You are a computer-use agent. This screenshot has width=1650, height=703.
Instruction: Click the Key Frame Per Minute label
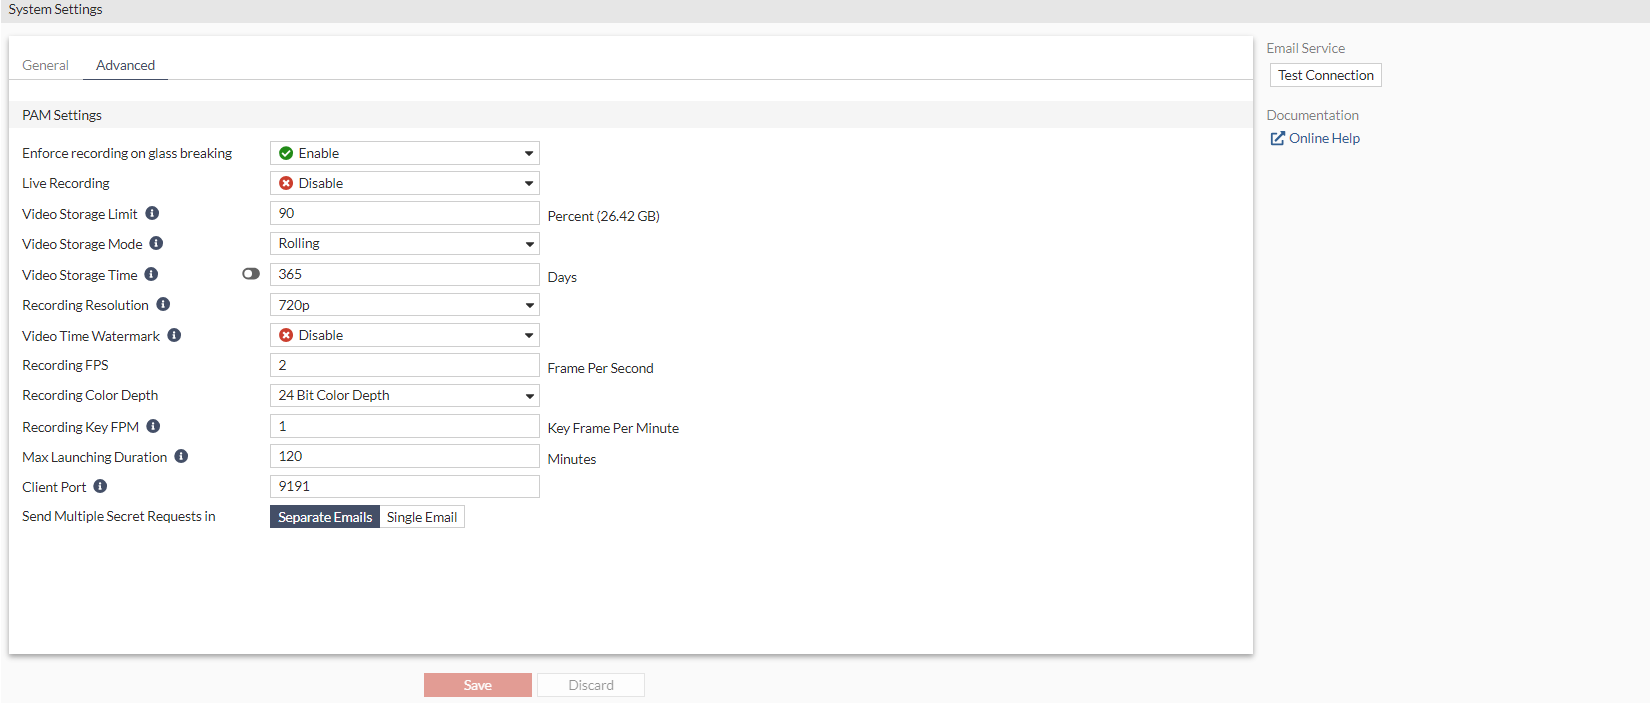tap(613, 428)
